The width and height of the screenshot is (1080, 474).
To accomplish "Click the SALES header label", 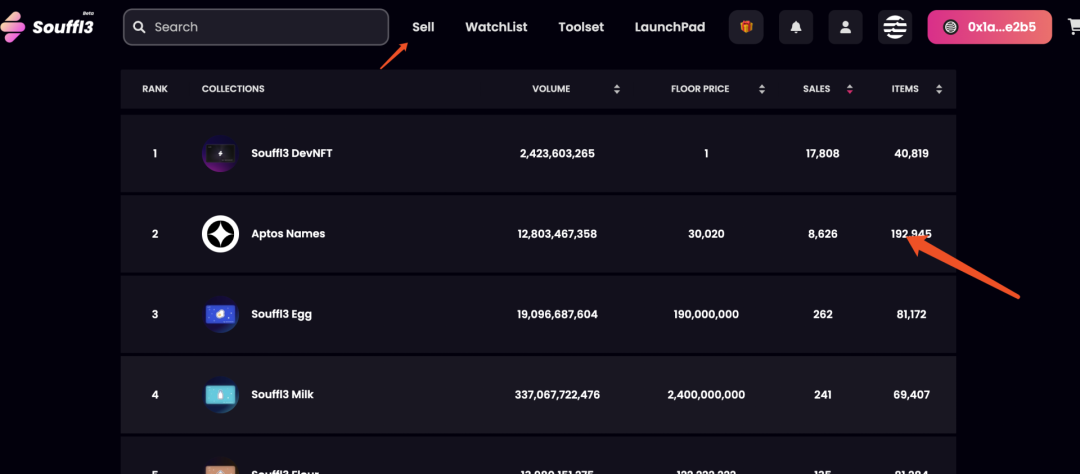I will tap(816, 89).
